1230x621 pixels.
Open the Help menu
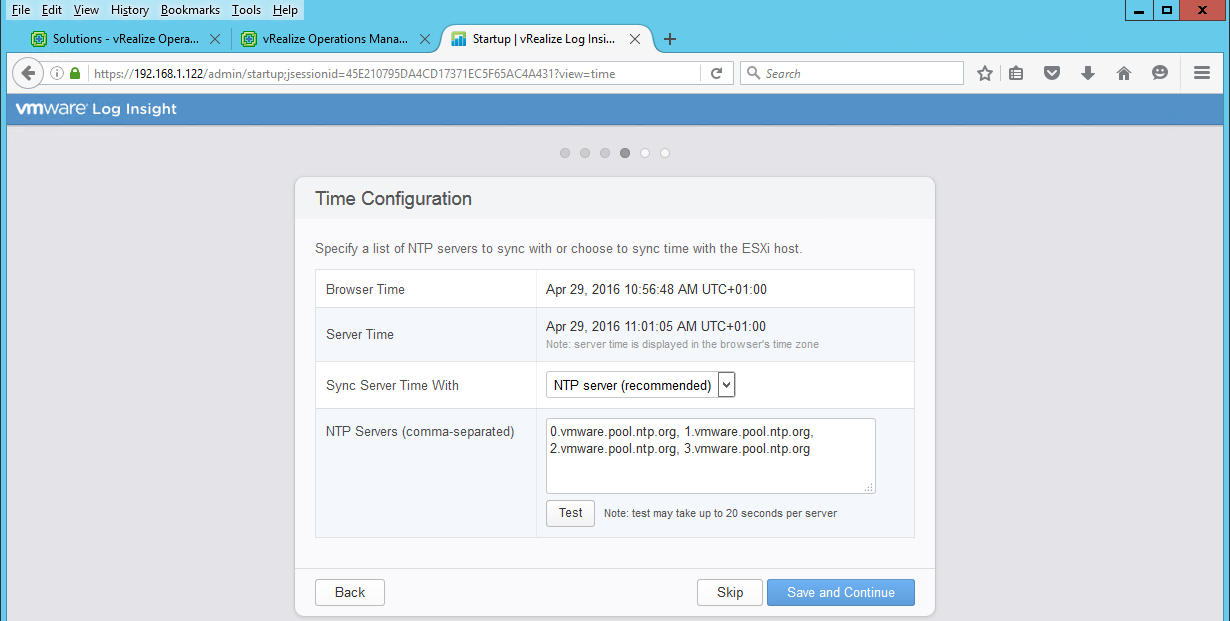[285, 10]
